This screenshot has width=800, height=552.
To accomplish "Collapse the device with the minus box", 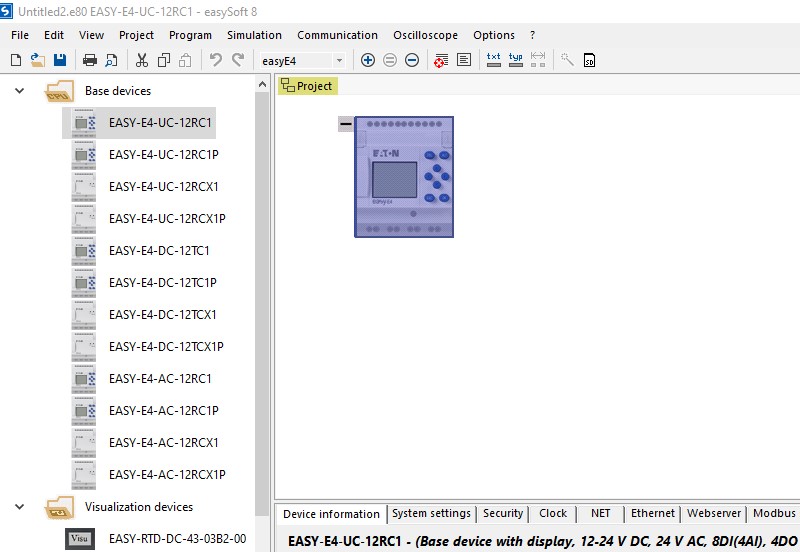I will tap(345, 123).
